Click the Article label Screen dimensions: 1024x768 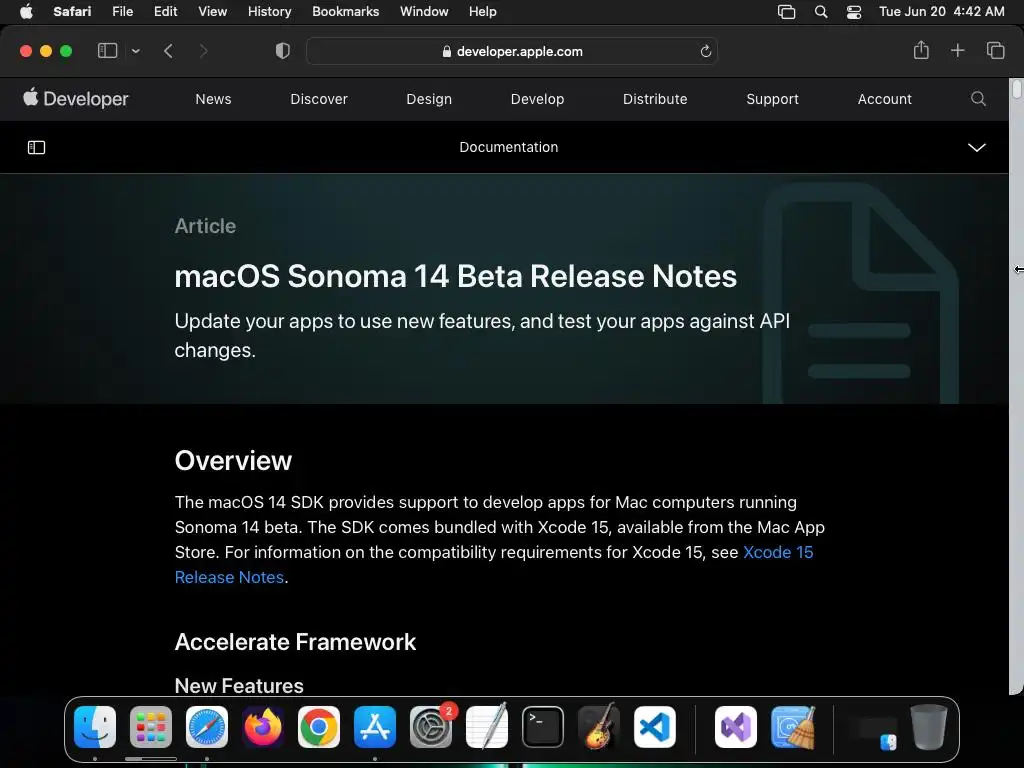pyautogui.click(x=205, y=226)
